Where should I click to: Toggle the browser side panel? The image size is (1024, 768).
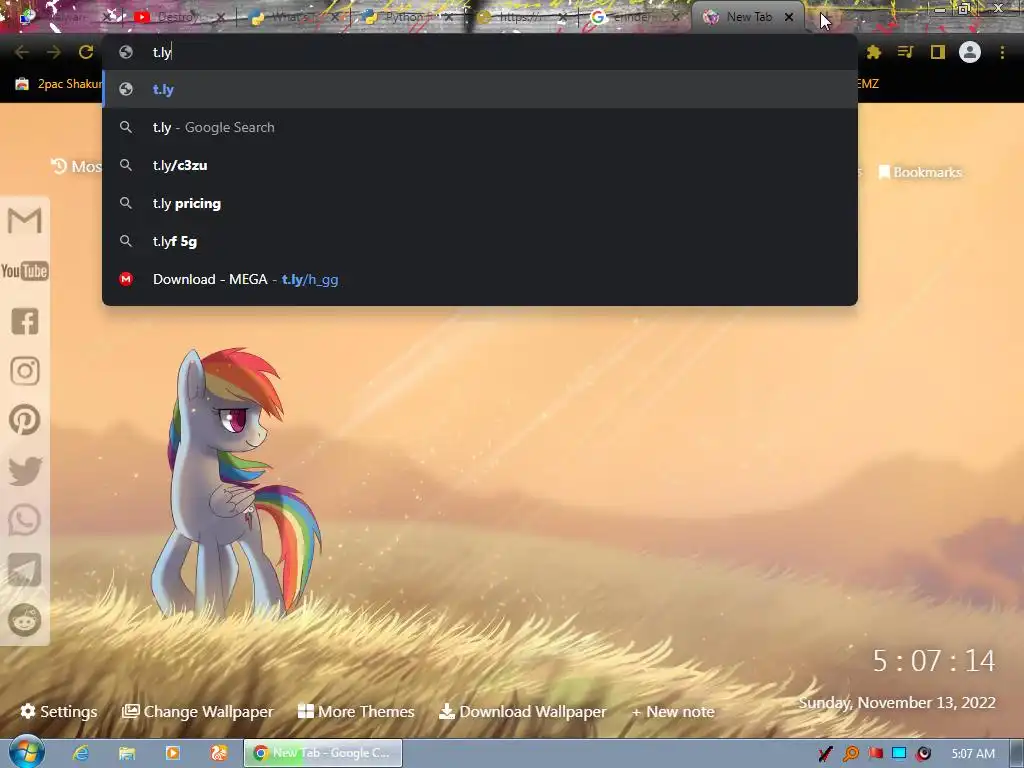point(938,52)
